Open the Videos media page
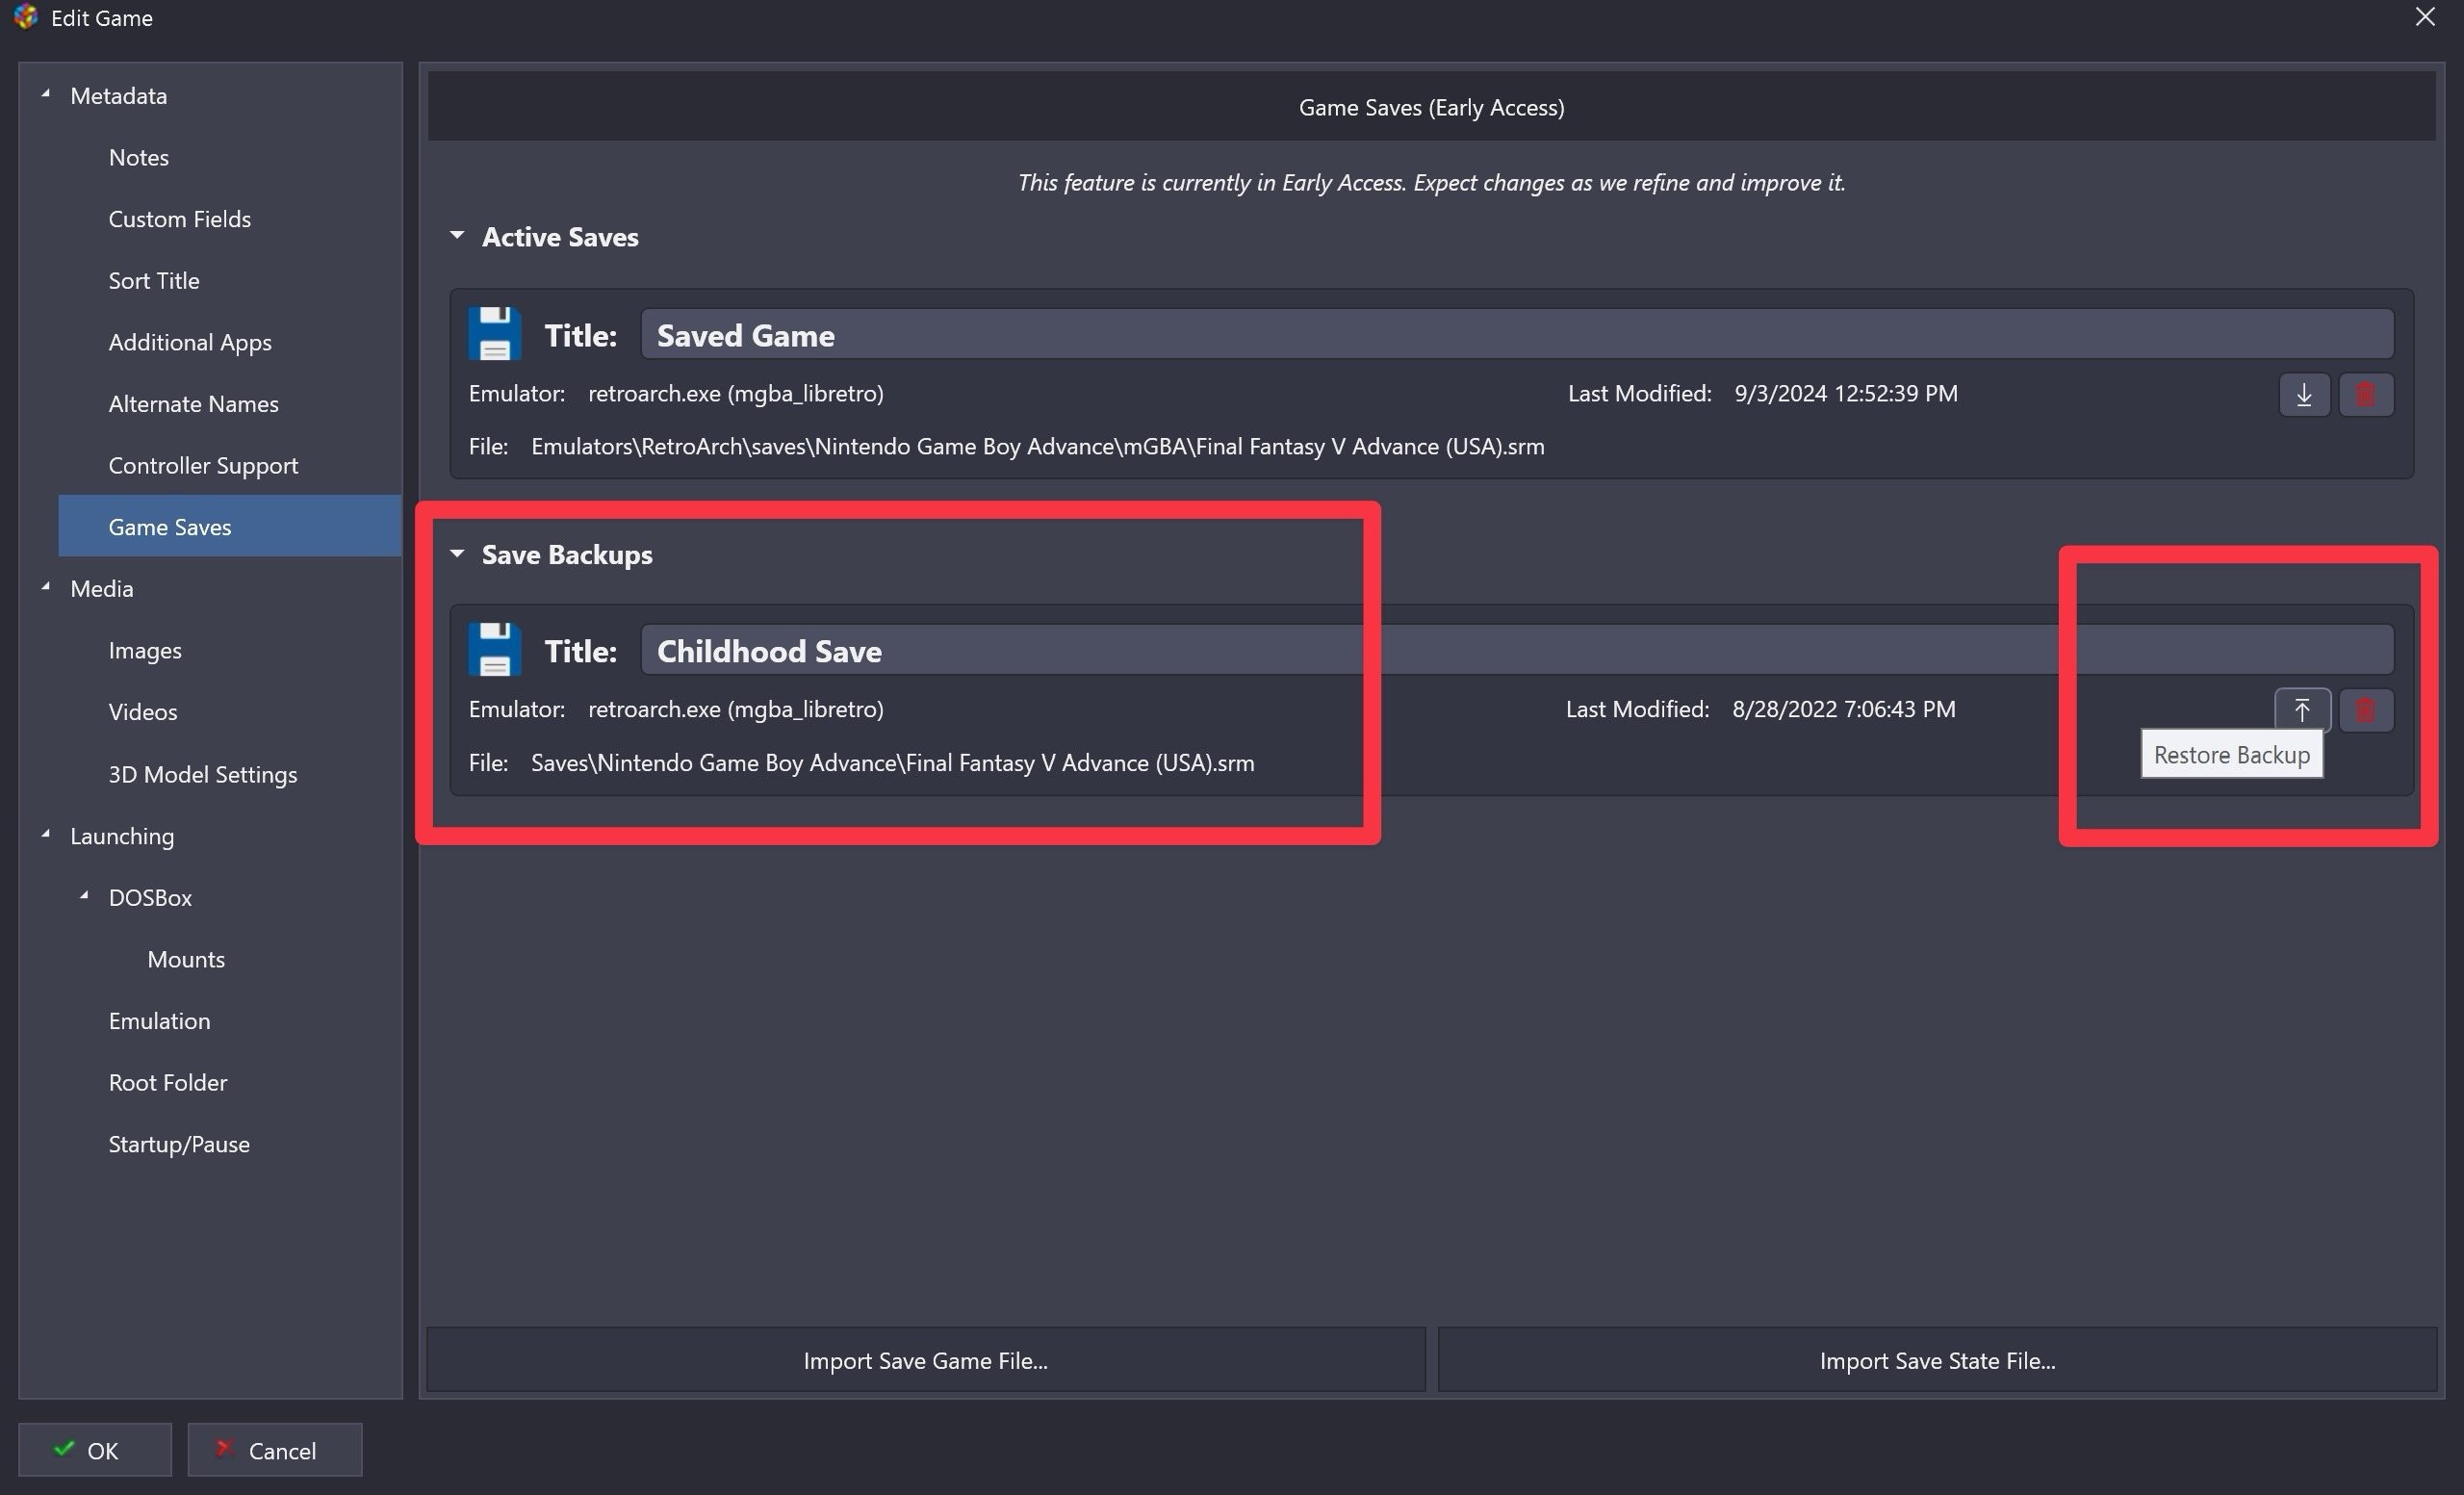Screen dimensions: 2464x1495 click(143, 712)
